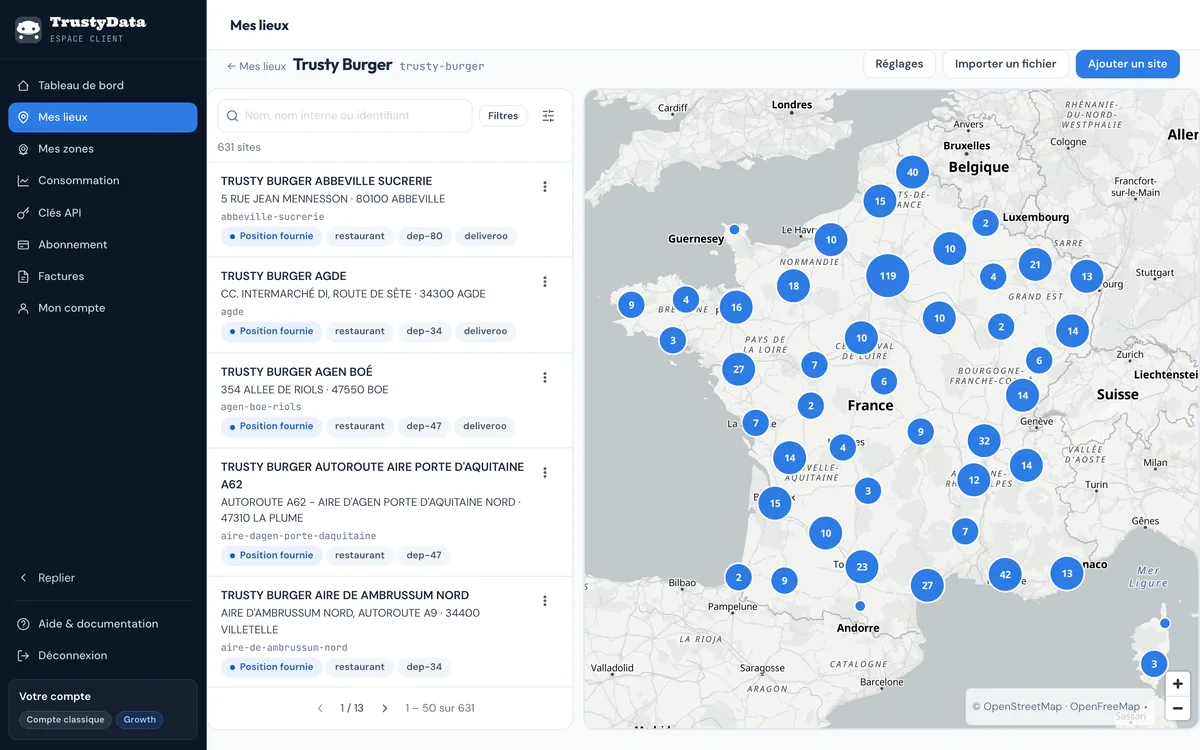
Task: Click the 21 cluster in Grand Est
Action: [1035, 265]
